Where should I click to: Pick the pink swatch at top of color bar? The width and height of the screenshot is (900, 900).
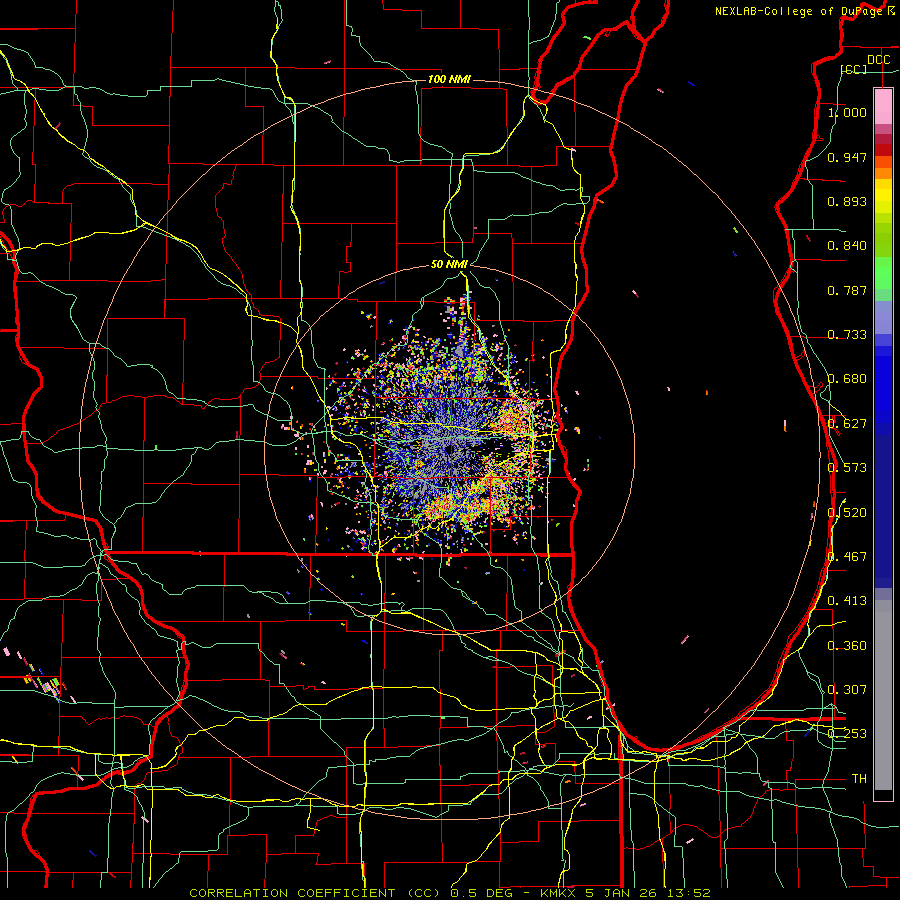883,106
